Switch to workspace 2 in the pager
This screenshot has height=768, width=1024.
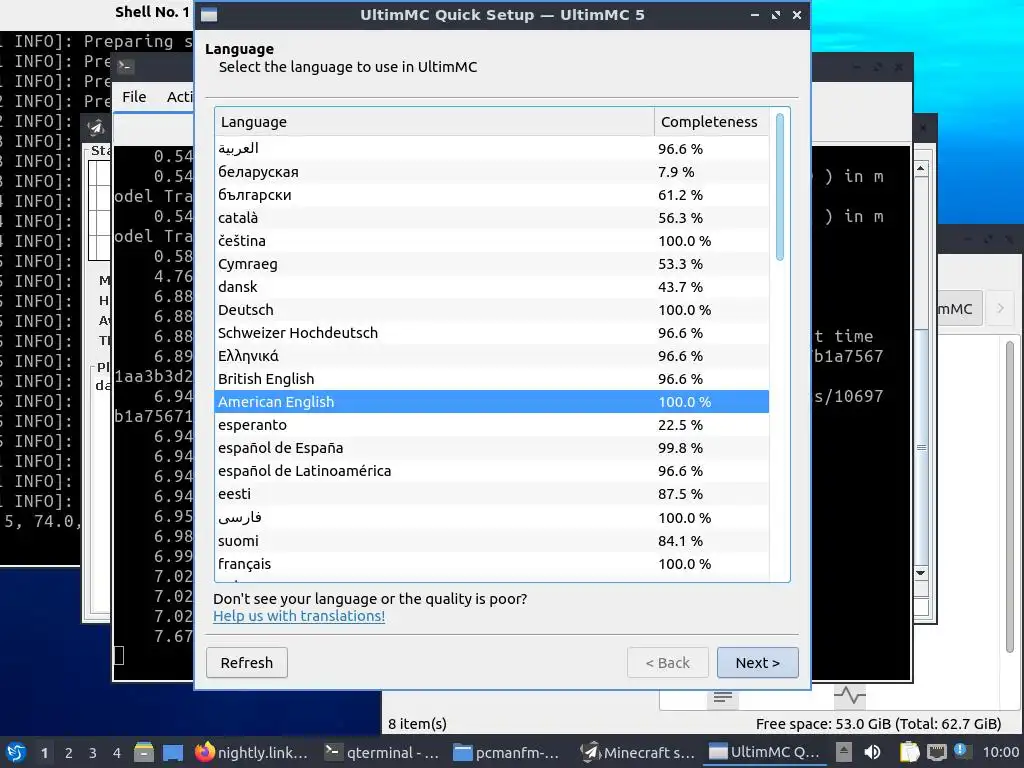point(69,753)
